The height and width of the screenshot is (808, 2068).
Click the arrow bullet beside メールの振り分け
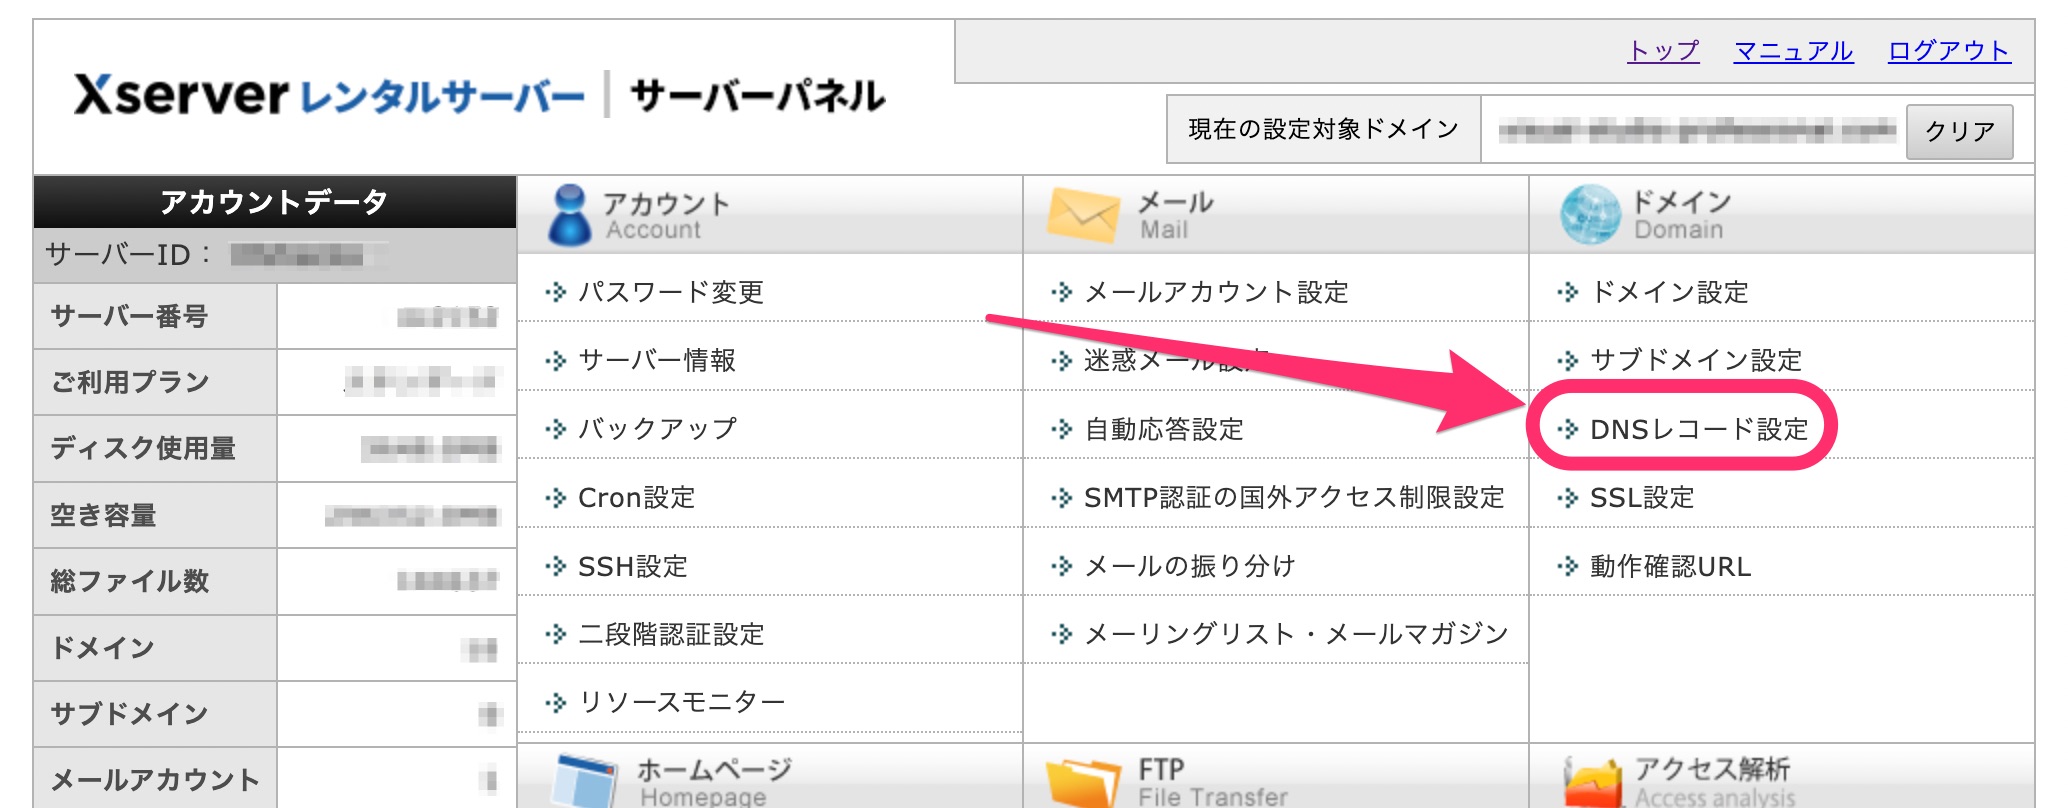(x=1061, y=567)
